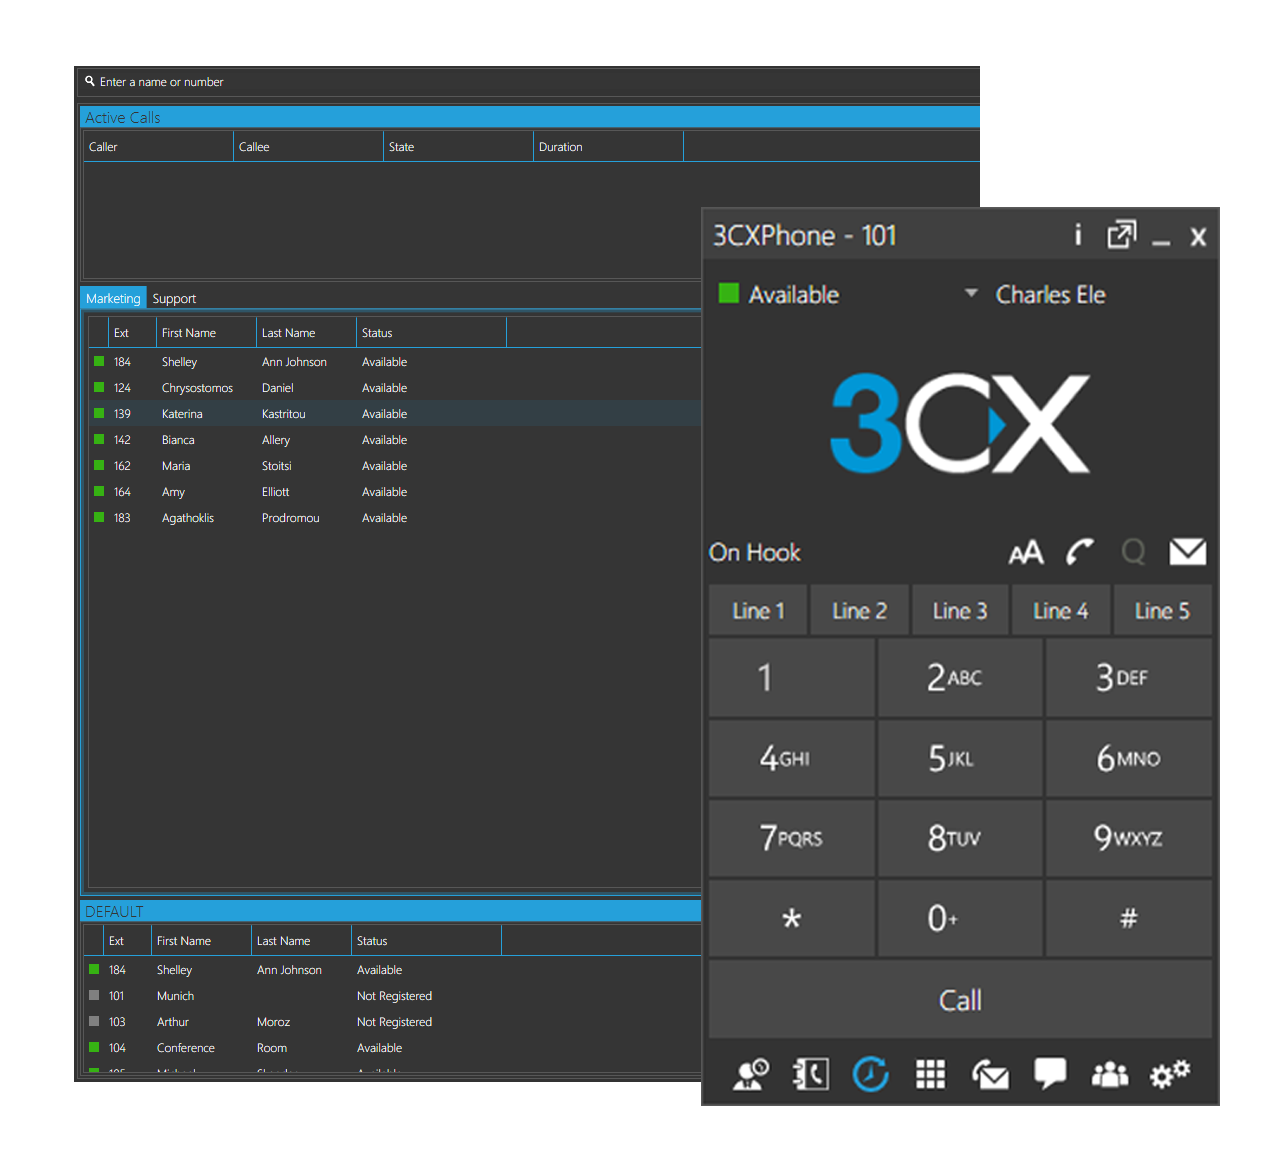Open the chat bubble icon
This screenshot has height=1168, width=1288.
pyautogui.click(x=1050, y=1074)
